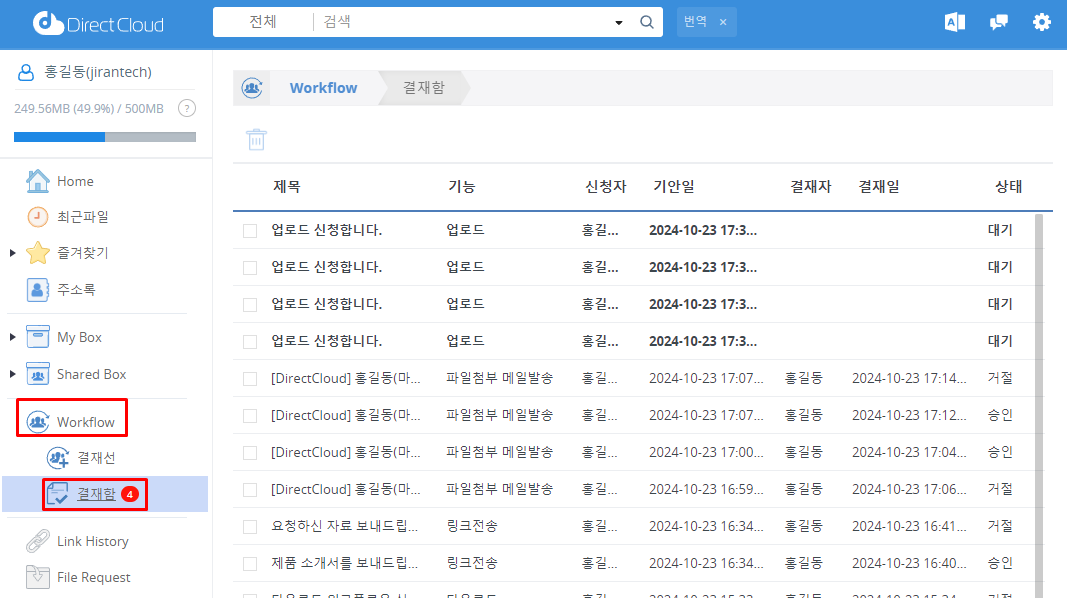Open settings gear icon
Screen dimensions: 1067x598
pos(1041,22)
